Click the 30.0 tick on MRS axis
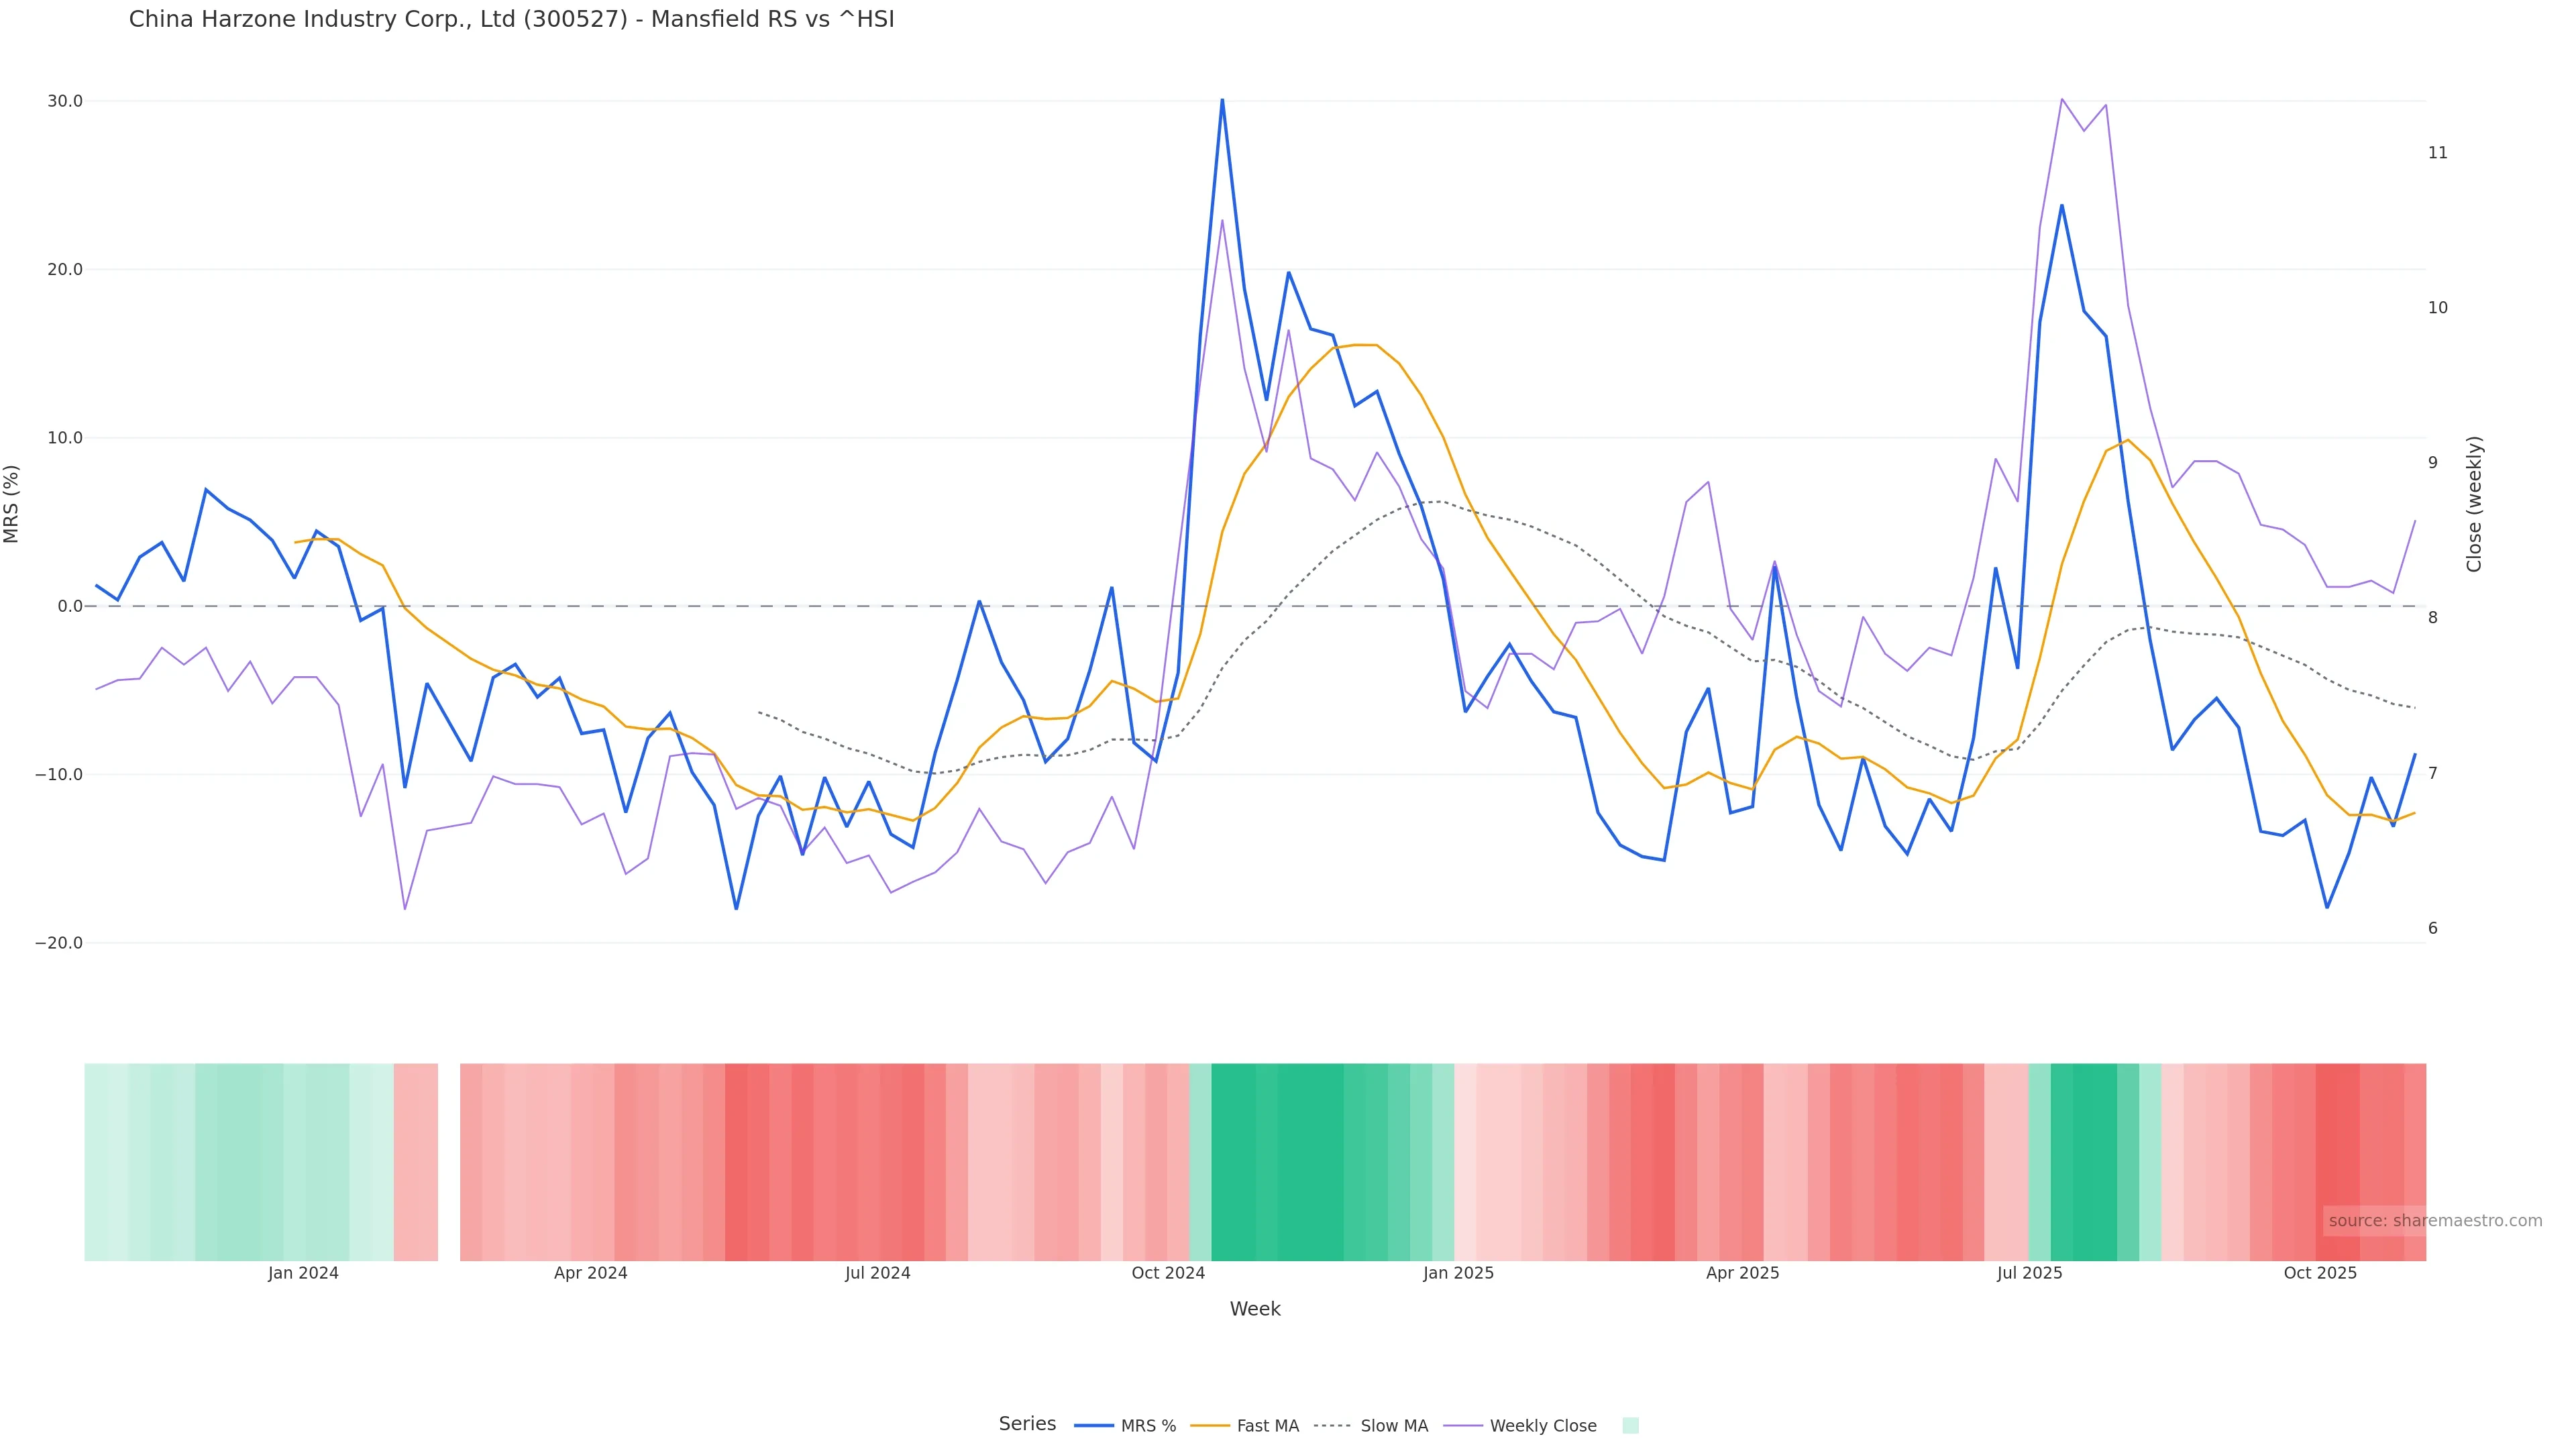 tap(65, 101)
